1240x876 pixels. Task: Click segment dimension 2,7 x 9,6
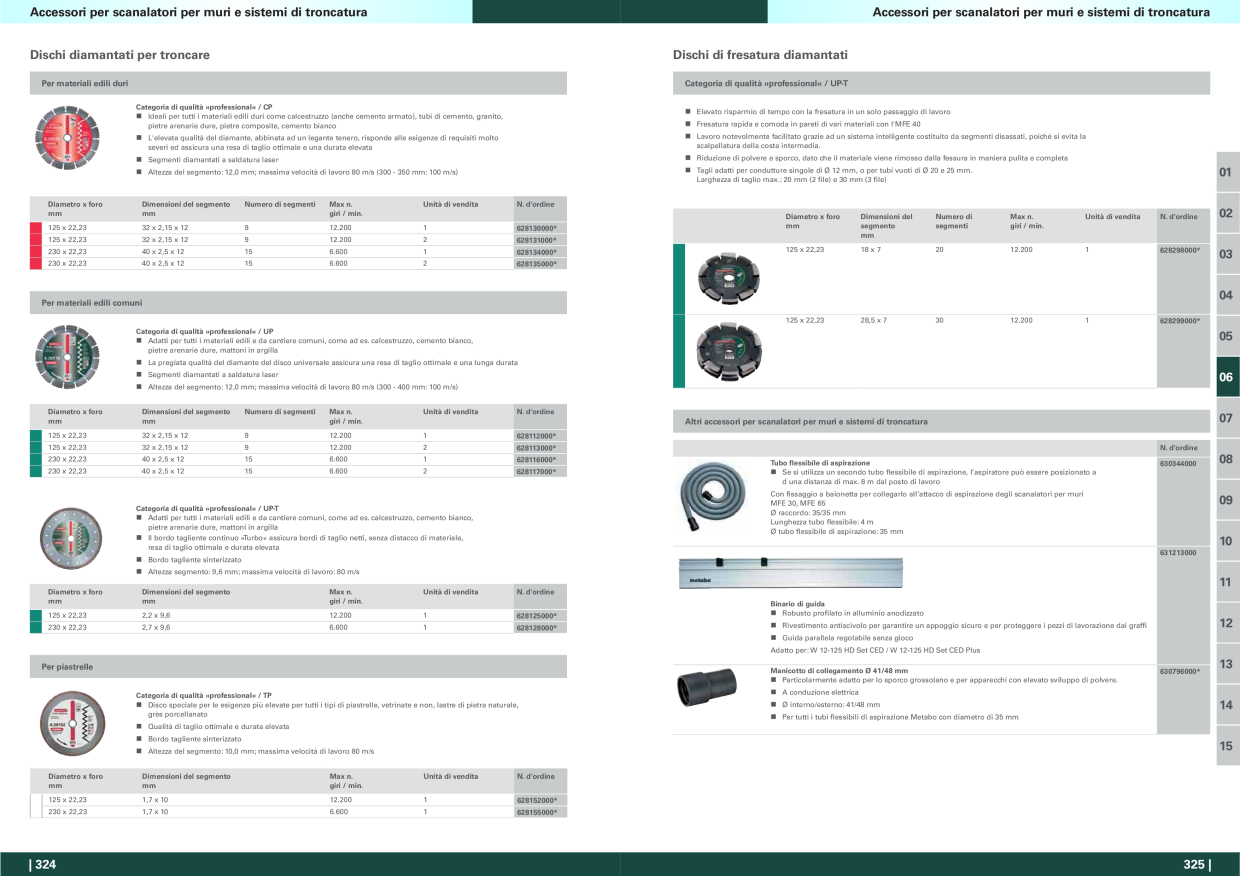(x=156, y=627)
